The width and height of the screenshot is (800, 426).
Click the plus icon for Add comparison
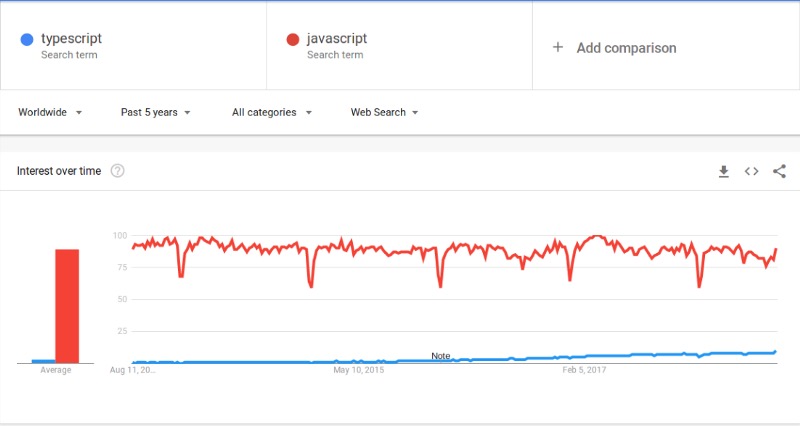[558, 47]
